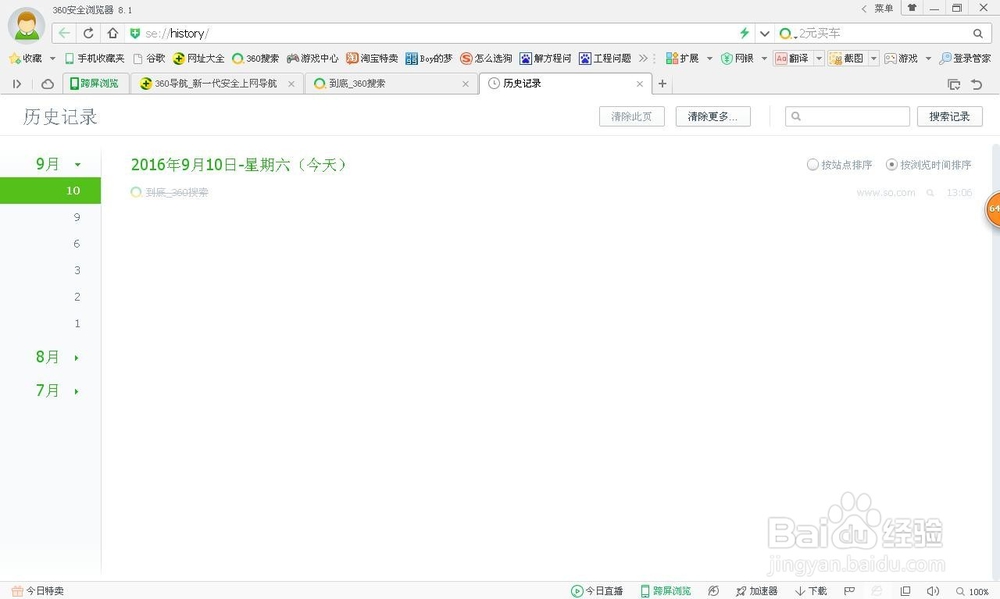Open 解方程问 bookmark
This screenshot has height=599, width=1000.
(x=545, y=58)
